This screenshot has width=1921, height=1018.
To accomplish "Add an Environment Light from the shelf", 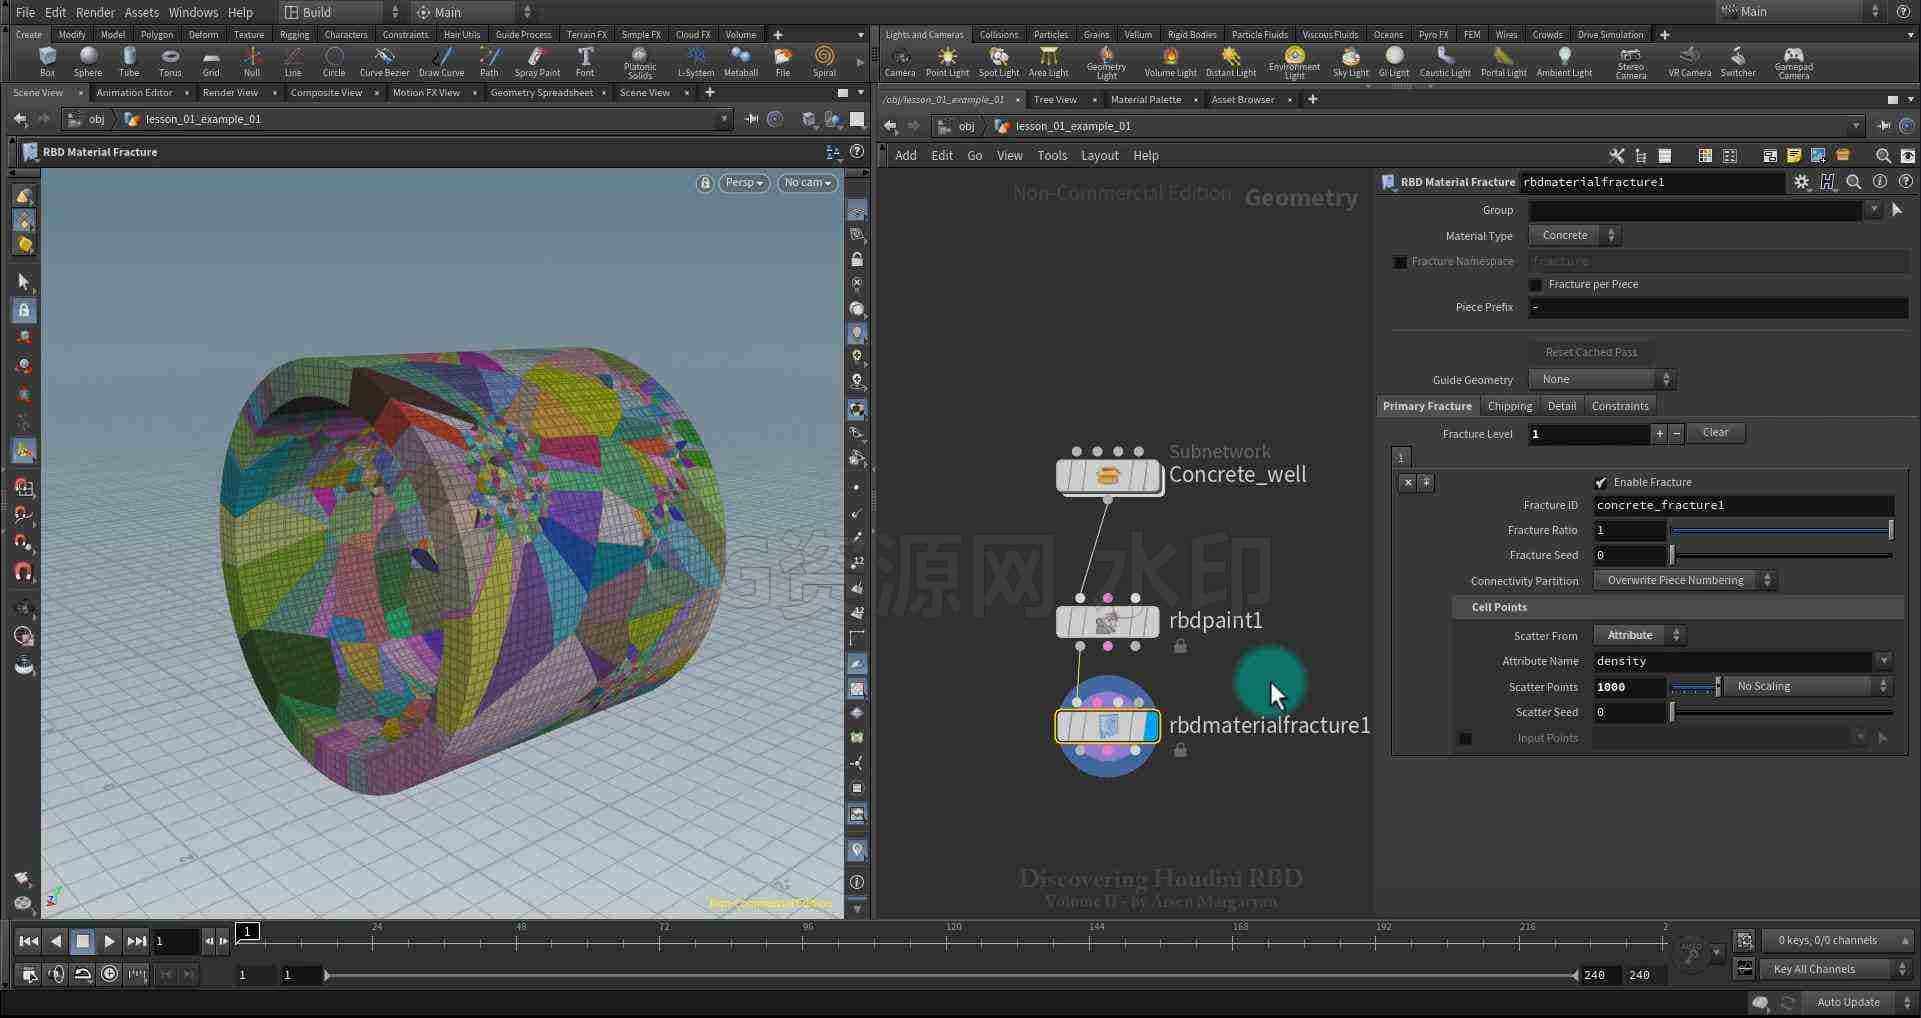I will point(1294,63).
